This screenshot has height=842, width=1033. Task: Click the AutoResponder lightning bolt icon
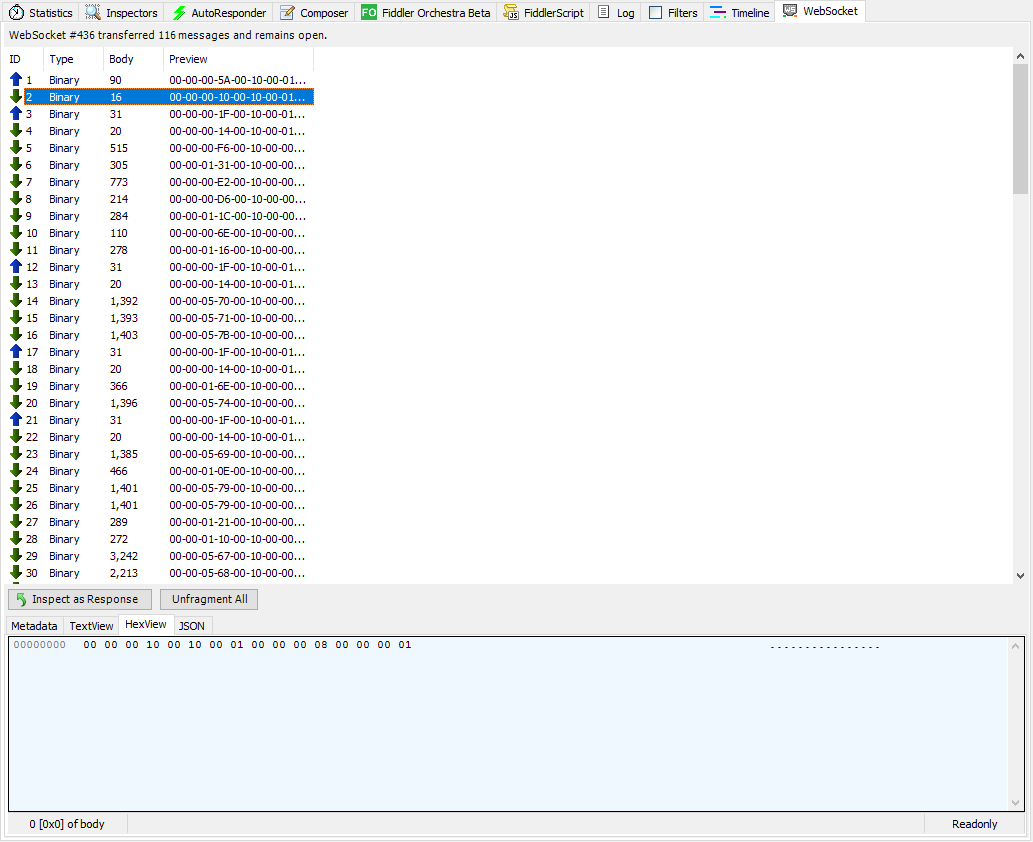point(179,13)
